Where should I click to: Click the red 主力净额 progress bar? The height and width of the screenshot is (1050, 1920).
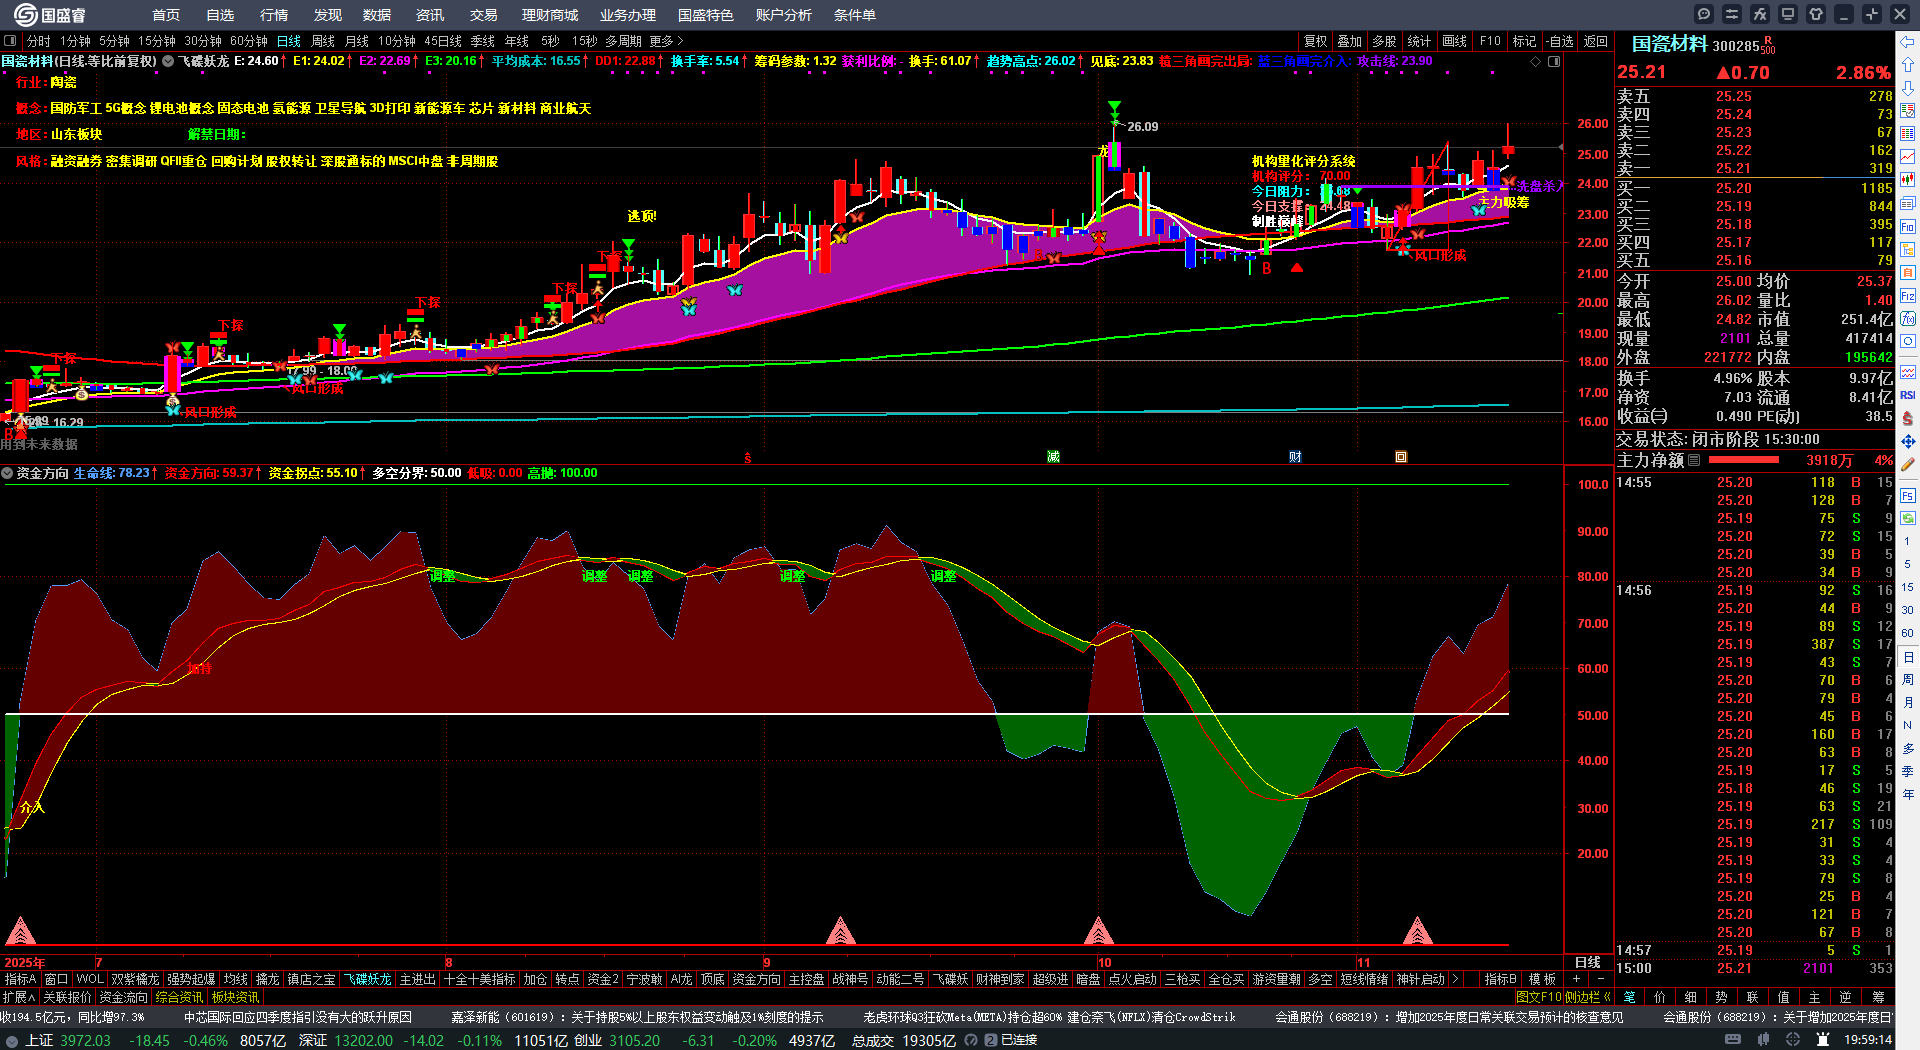[1744, 460]
